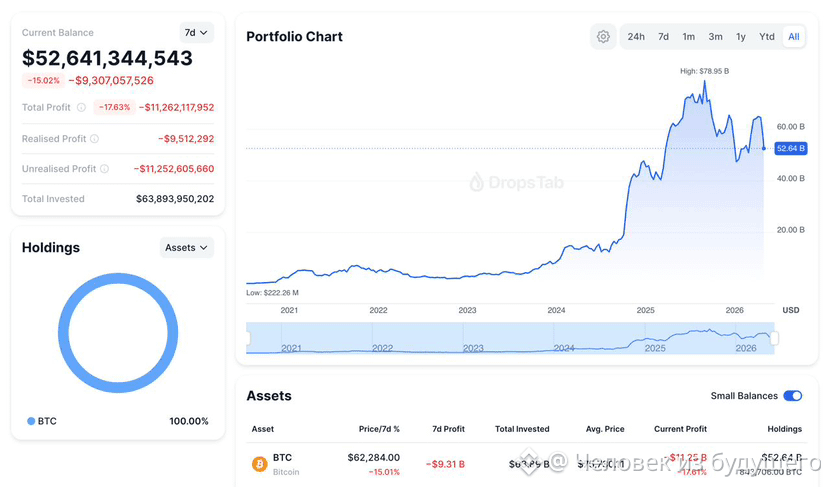Open chart settings gear icon
The image size is (829, 487).
coord(603,36)
